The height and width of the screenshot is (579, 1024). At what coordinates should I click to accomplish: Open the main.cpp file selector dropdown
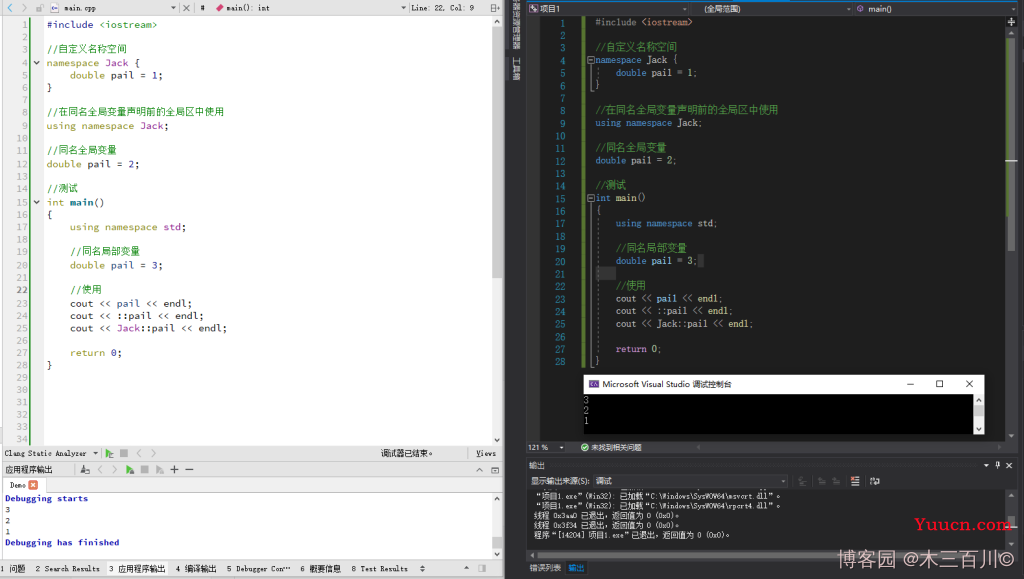(114, 8)
